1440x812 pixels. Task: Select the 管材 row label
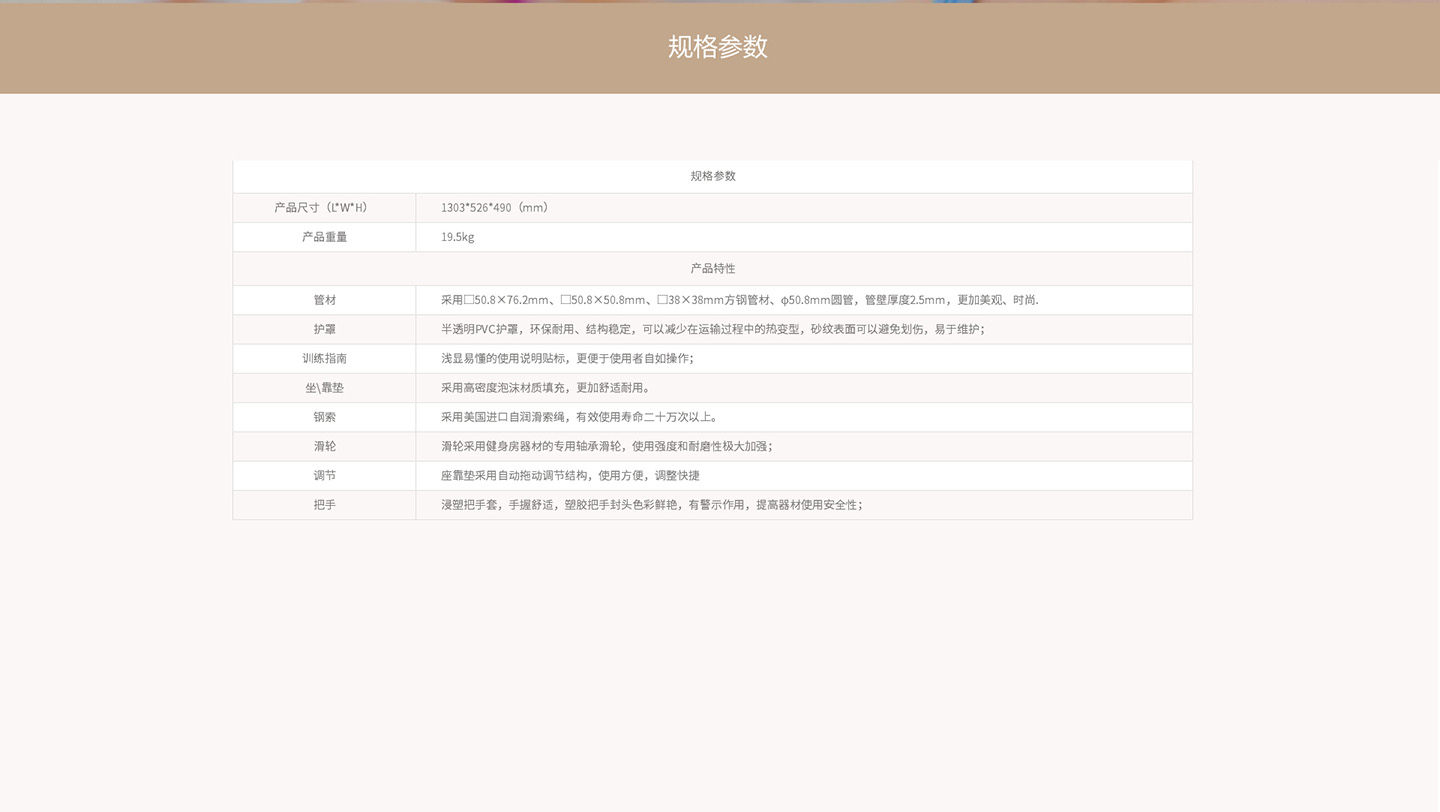324,300
